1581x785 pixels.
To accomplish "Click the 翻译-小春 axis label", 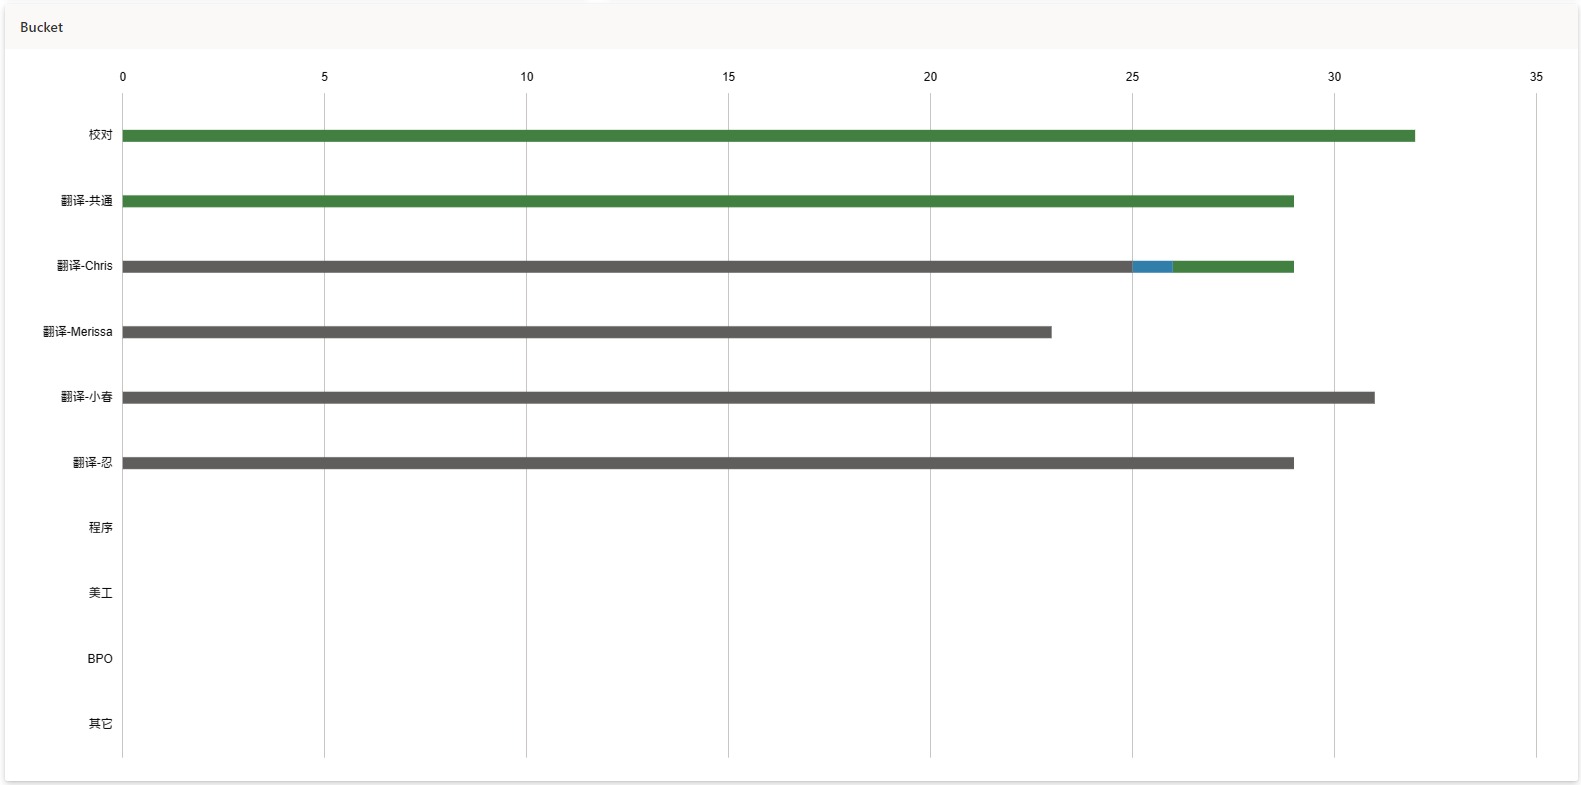I will (86, 397).
